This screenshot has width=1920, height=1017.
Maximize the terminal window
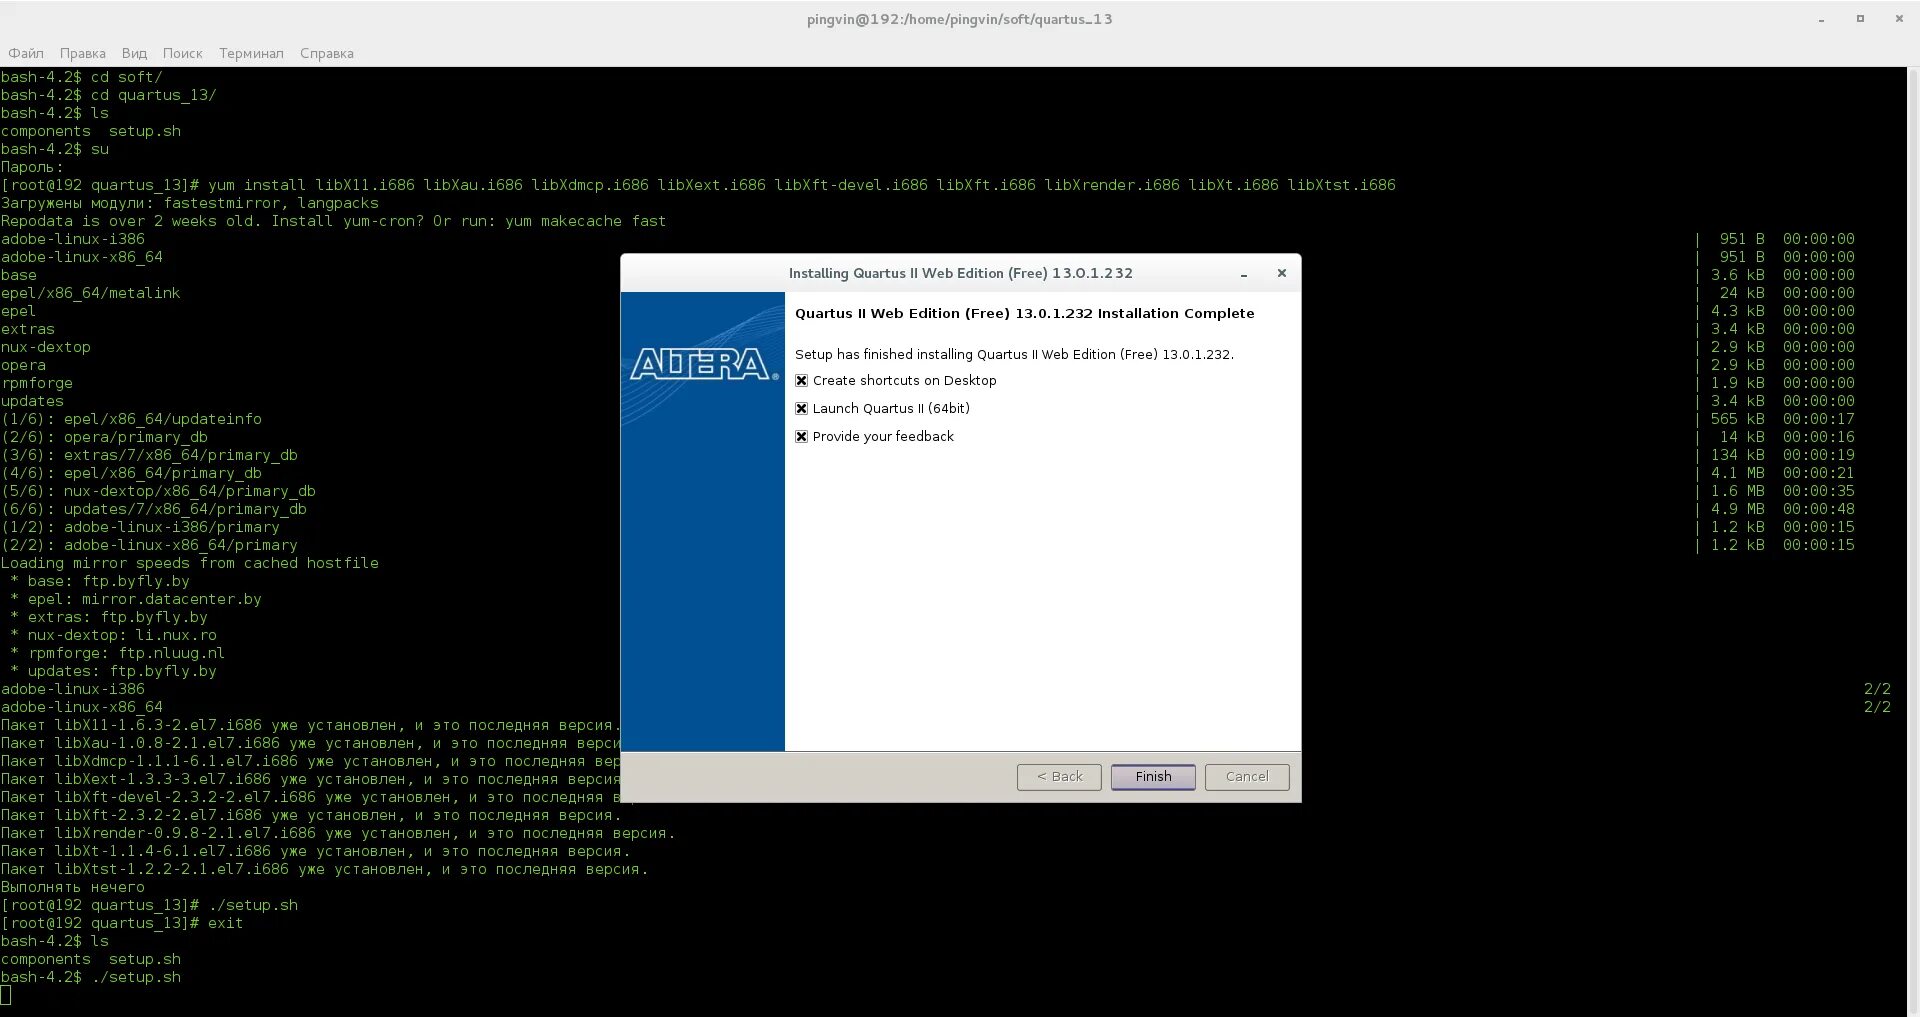coord(1860,19)
